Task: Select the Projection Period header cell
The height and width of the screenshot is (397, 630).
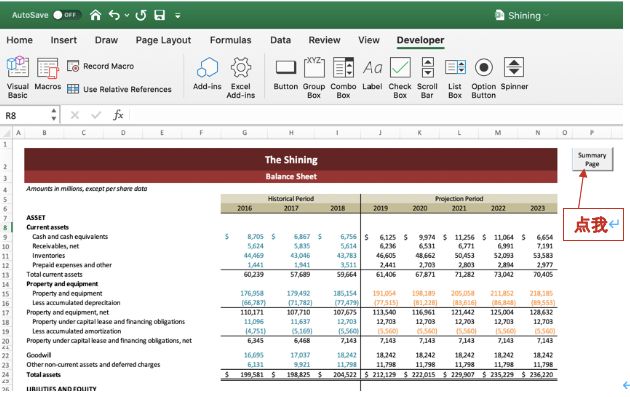Action: 459,198
